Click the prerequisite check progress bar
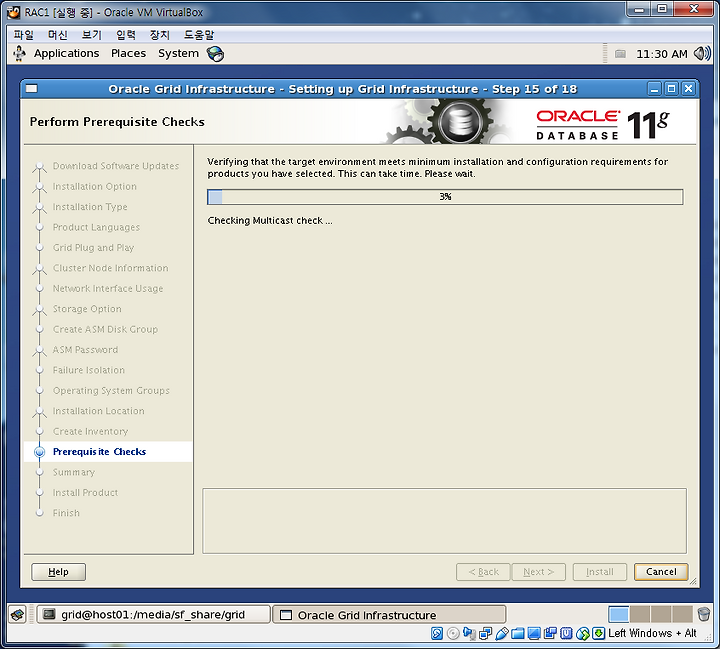 [x=445, y=197]
